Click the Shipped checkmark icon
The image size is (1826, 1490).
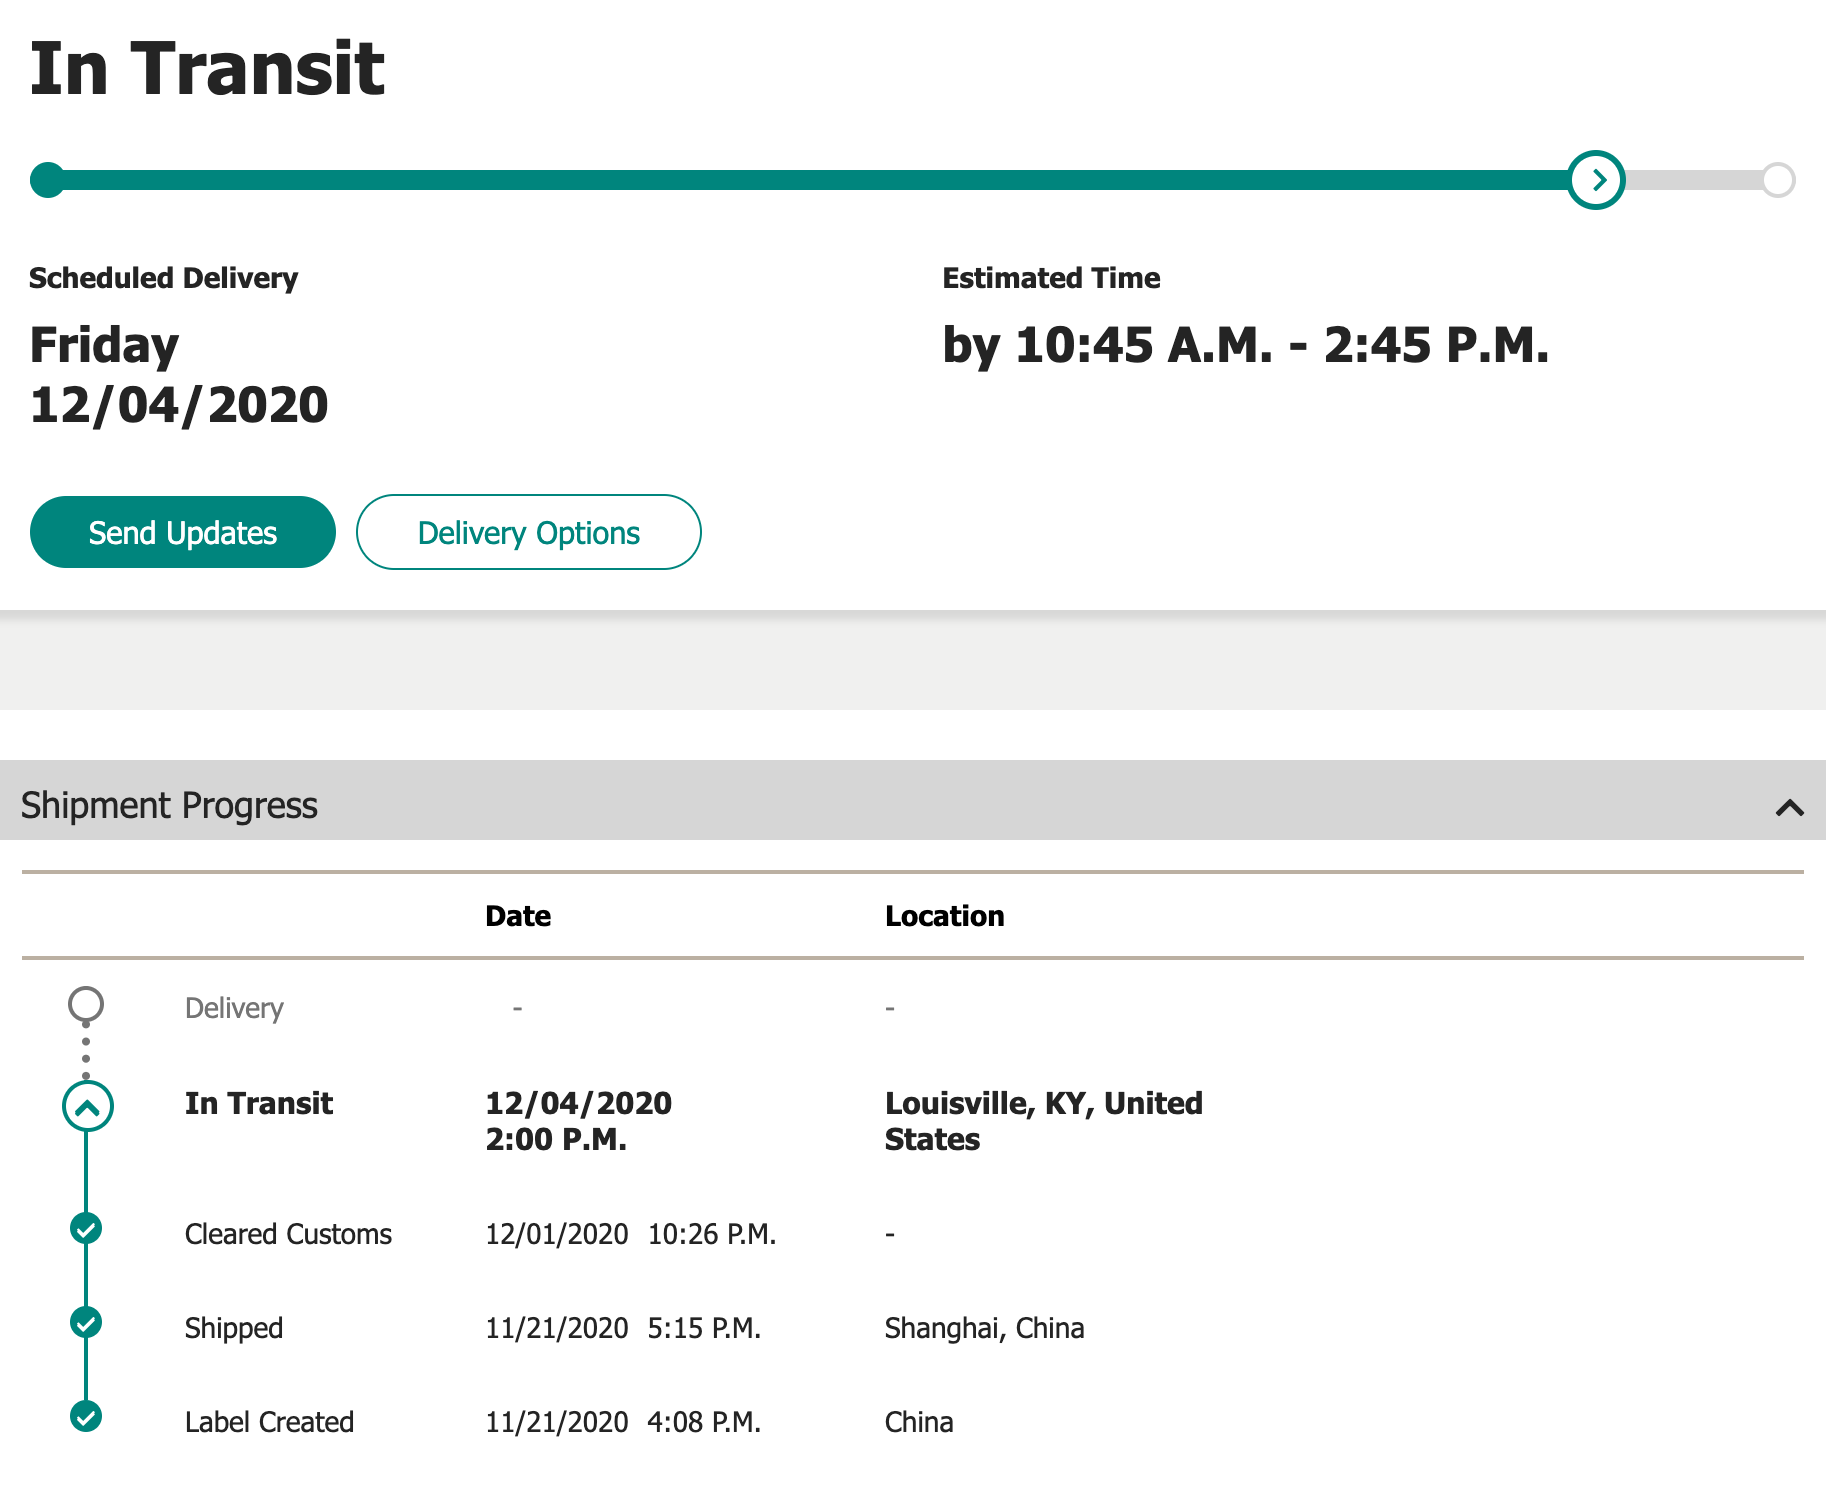(86, 1322)
